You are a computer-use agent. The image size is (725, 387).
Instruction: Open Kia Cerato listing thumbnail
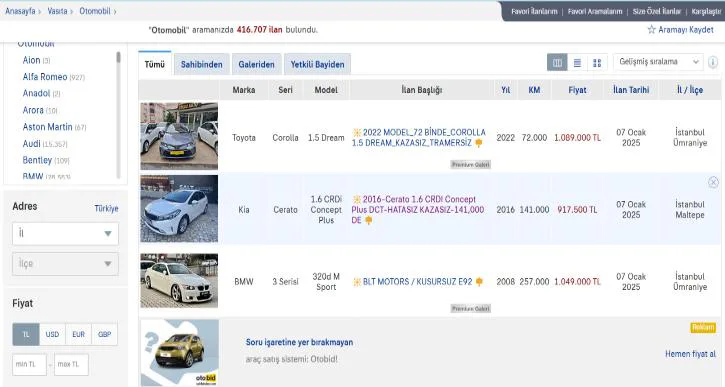pos(179,209)
